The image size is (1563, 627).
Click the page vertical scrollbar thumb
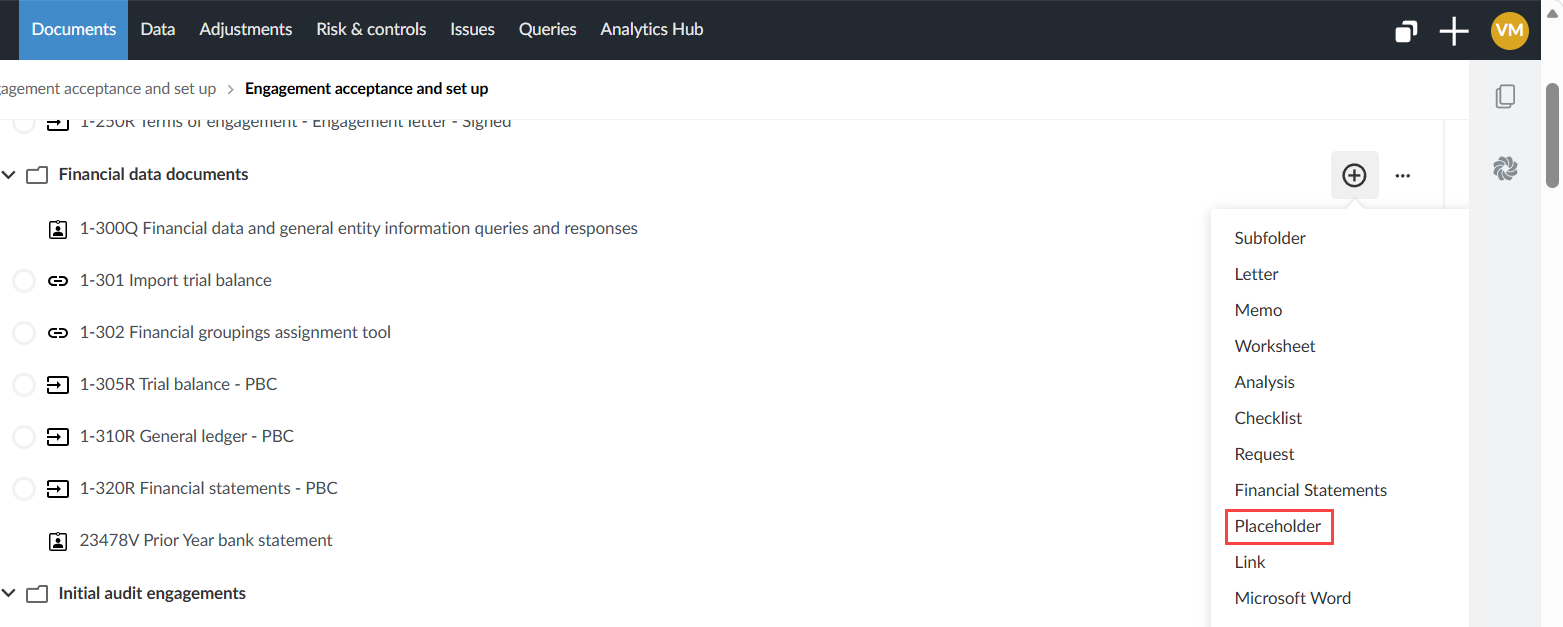1552,135
